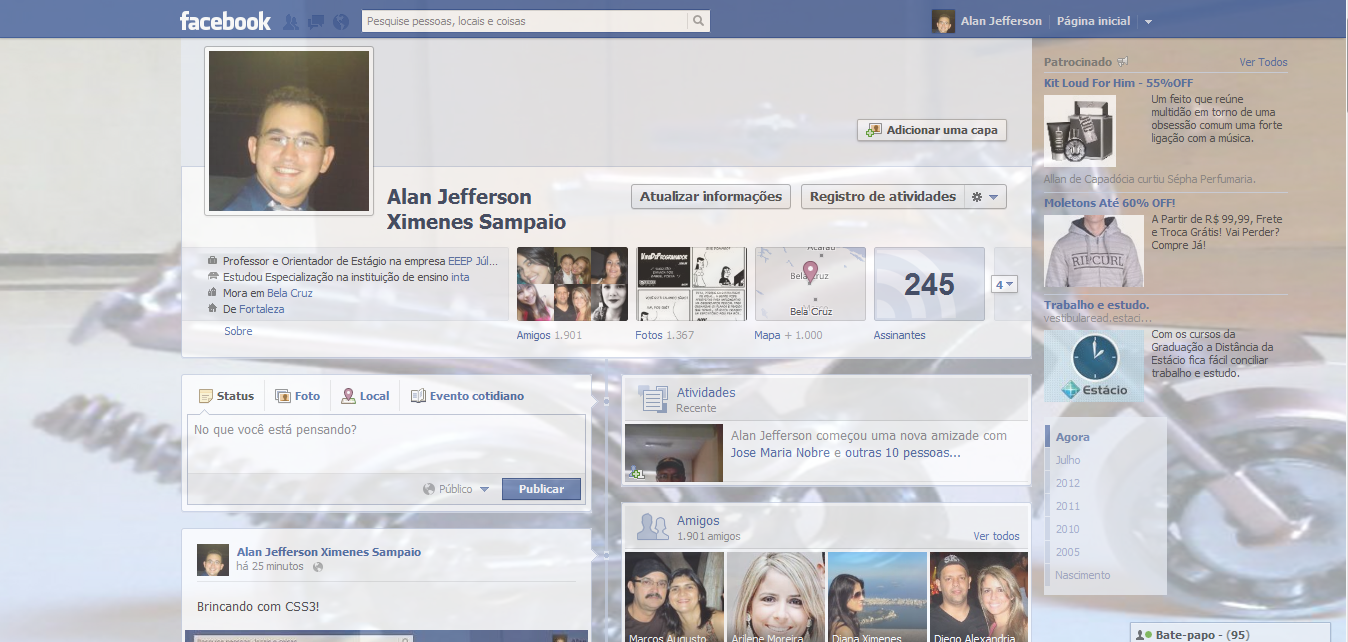Image resolution: width=1348 pixels, height=642 pixels.
Task: Open account menu arrow in top bar
Action: click(x=1148, y=22)
